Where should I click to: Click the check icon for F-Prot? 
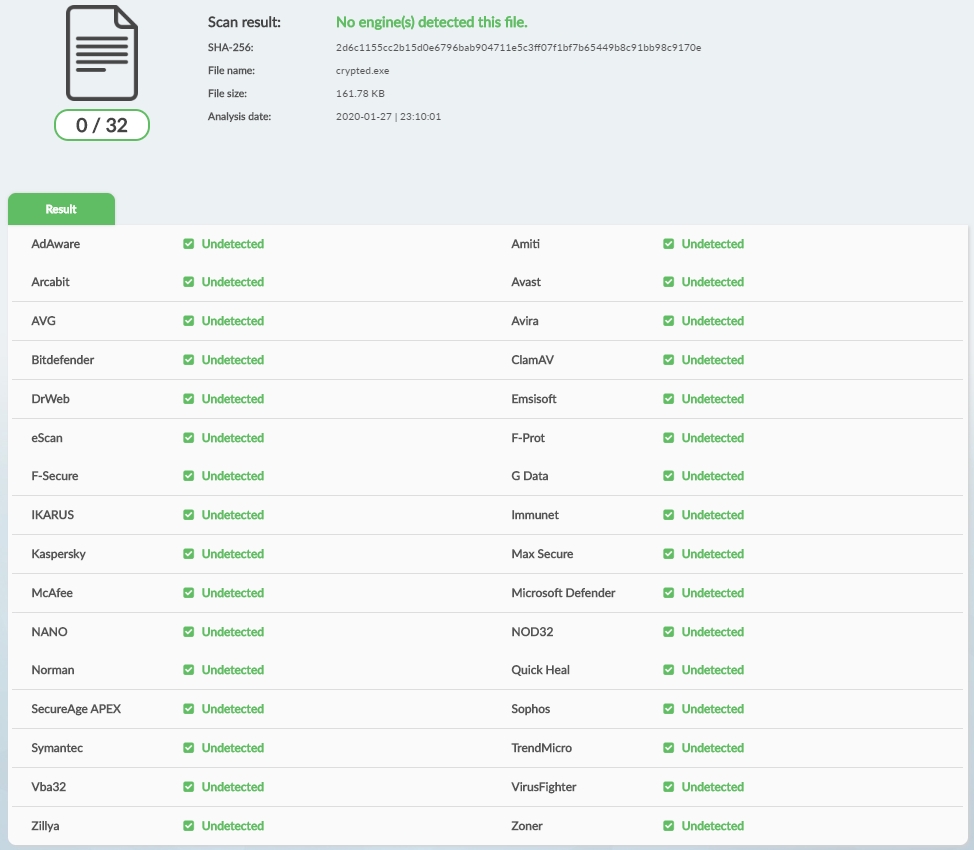[x=668, y=438]
